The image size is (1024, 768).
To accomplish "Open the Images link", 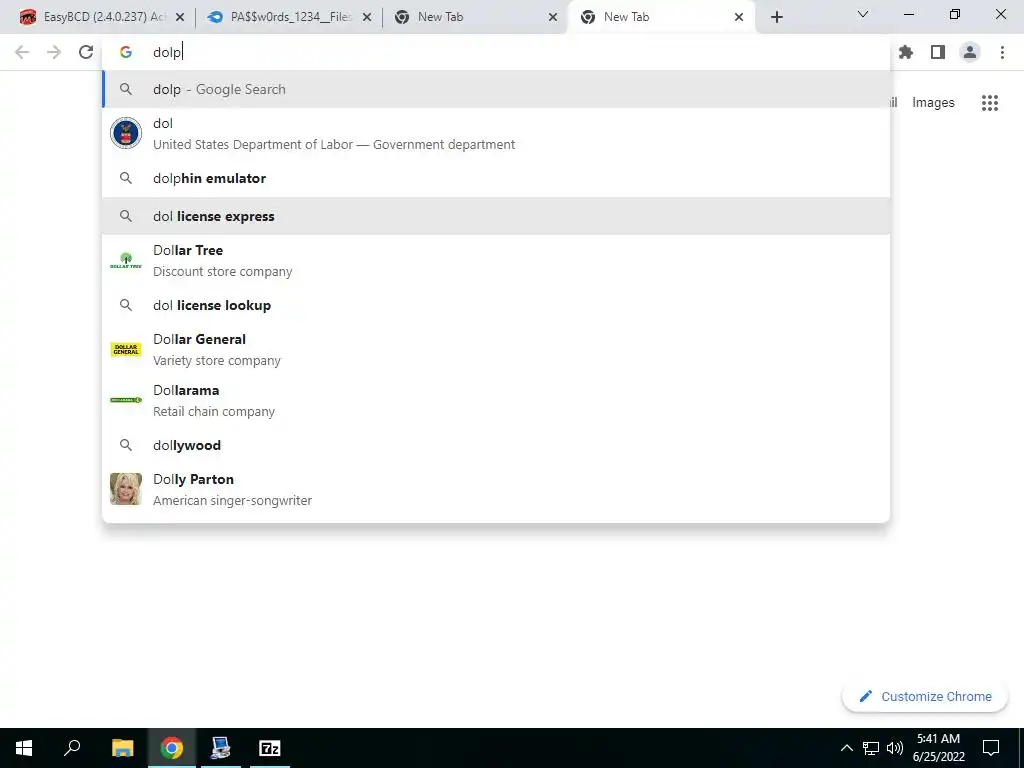I will (x=933, y=103).
